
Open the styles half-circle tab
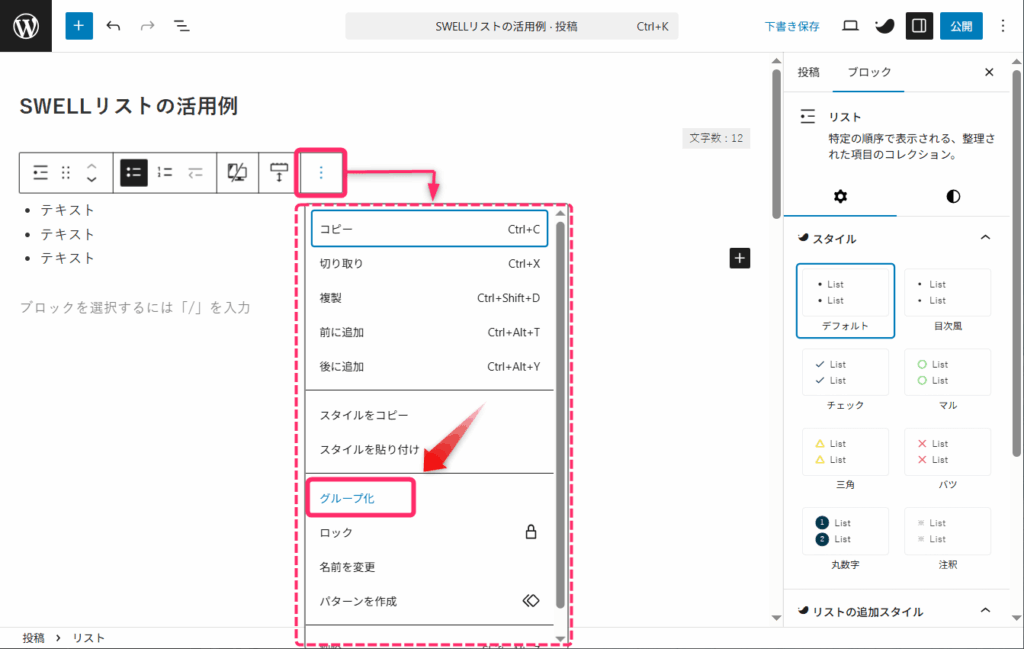pyautogui.click(x=953, y=197)
